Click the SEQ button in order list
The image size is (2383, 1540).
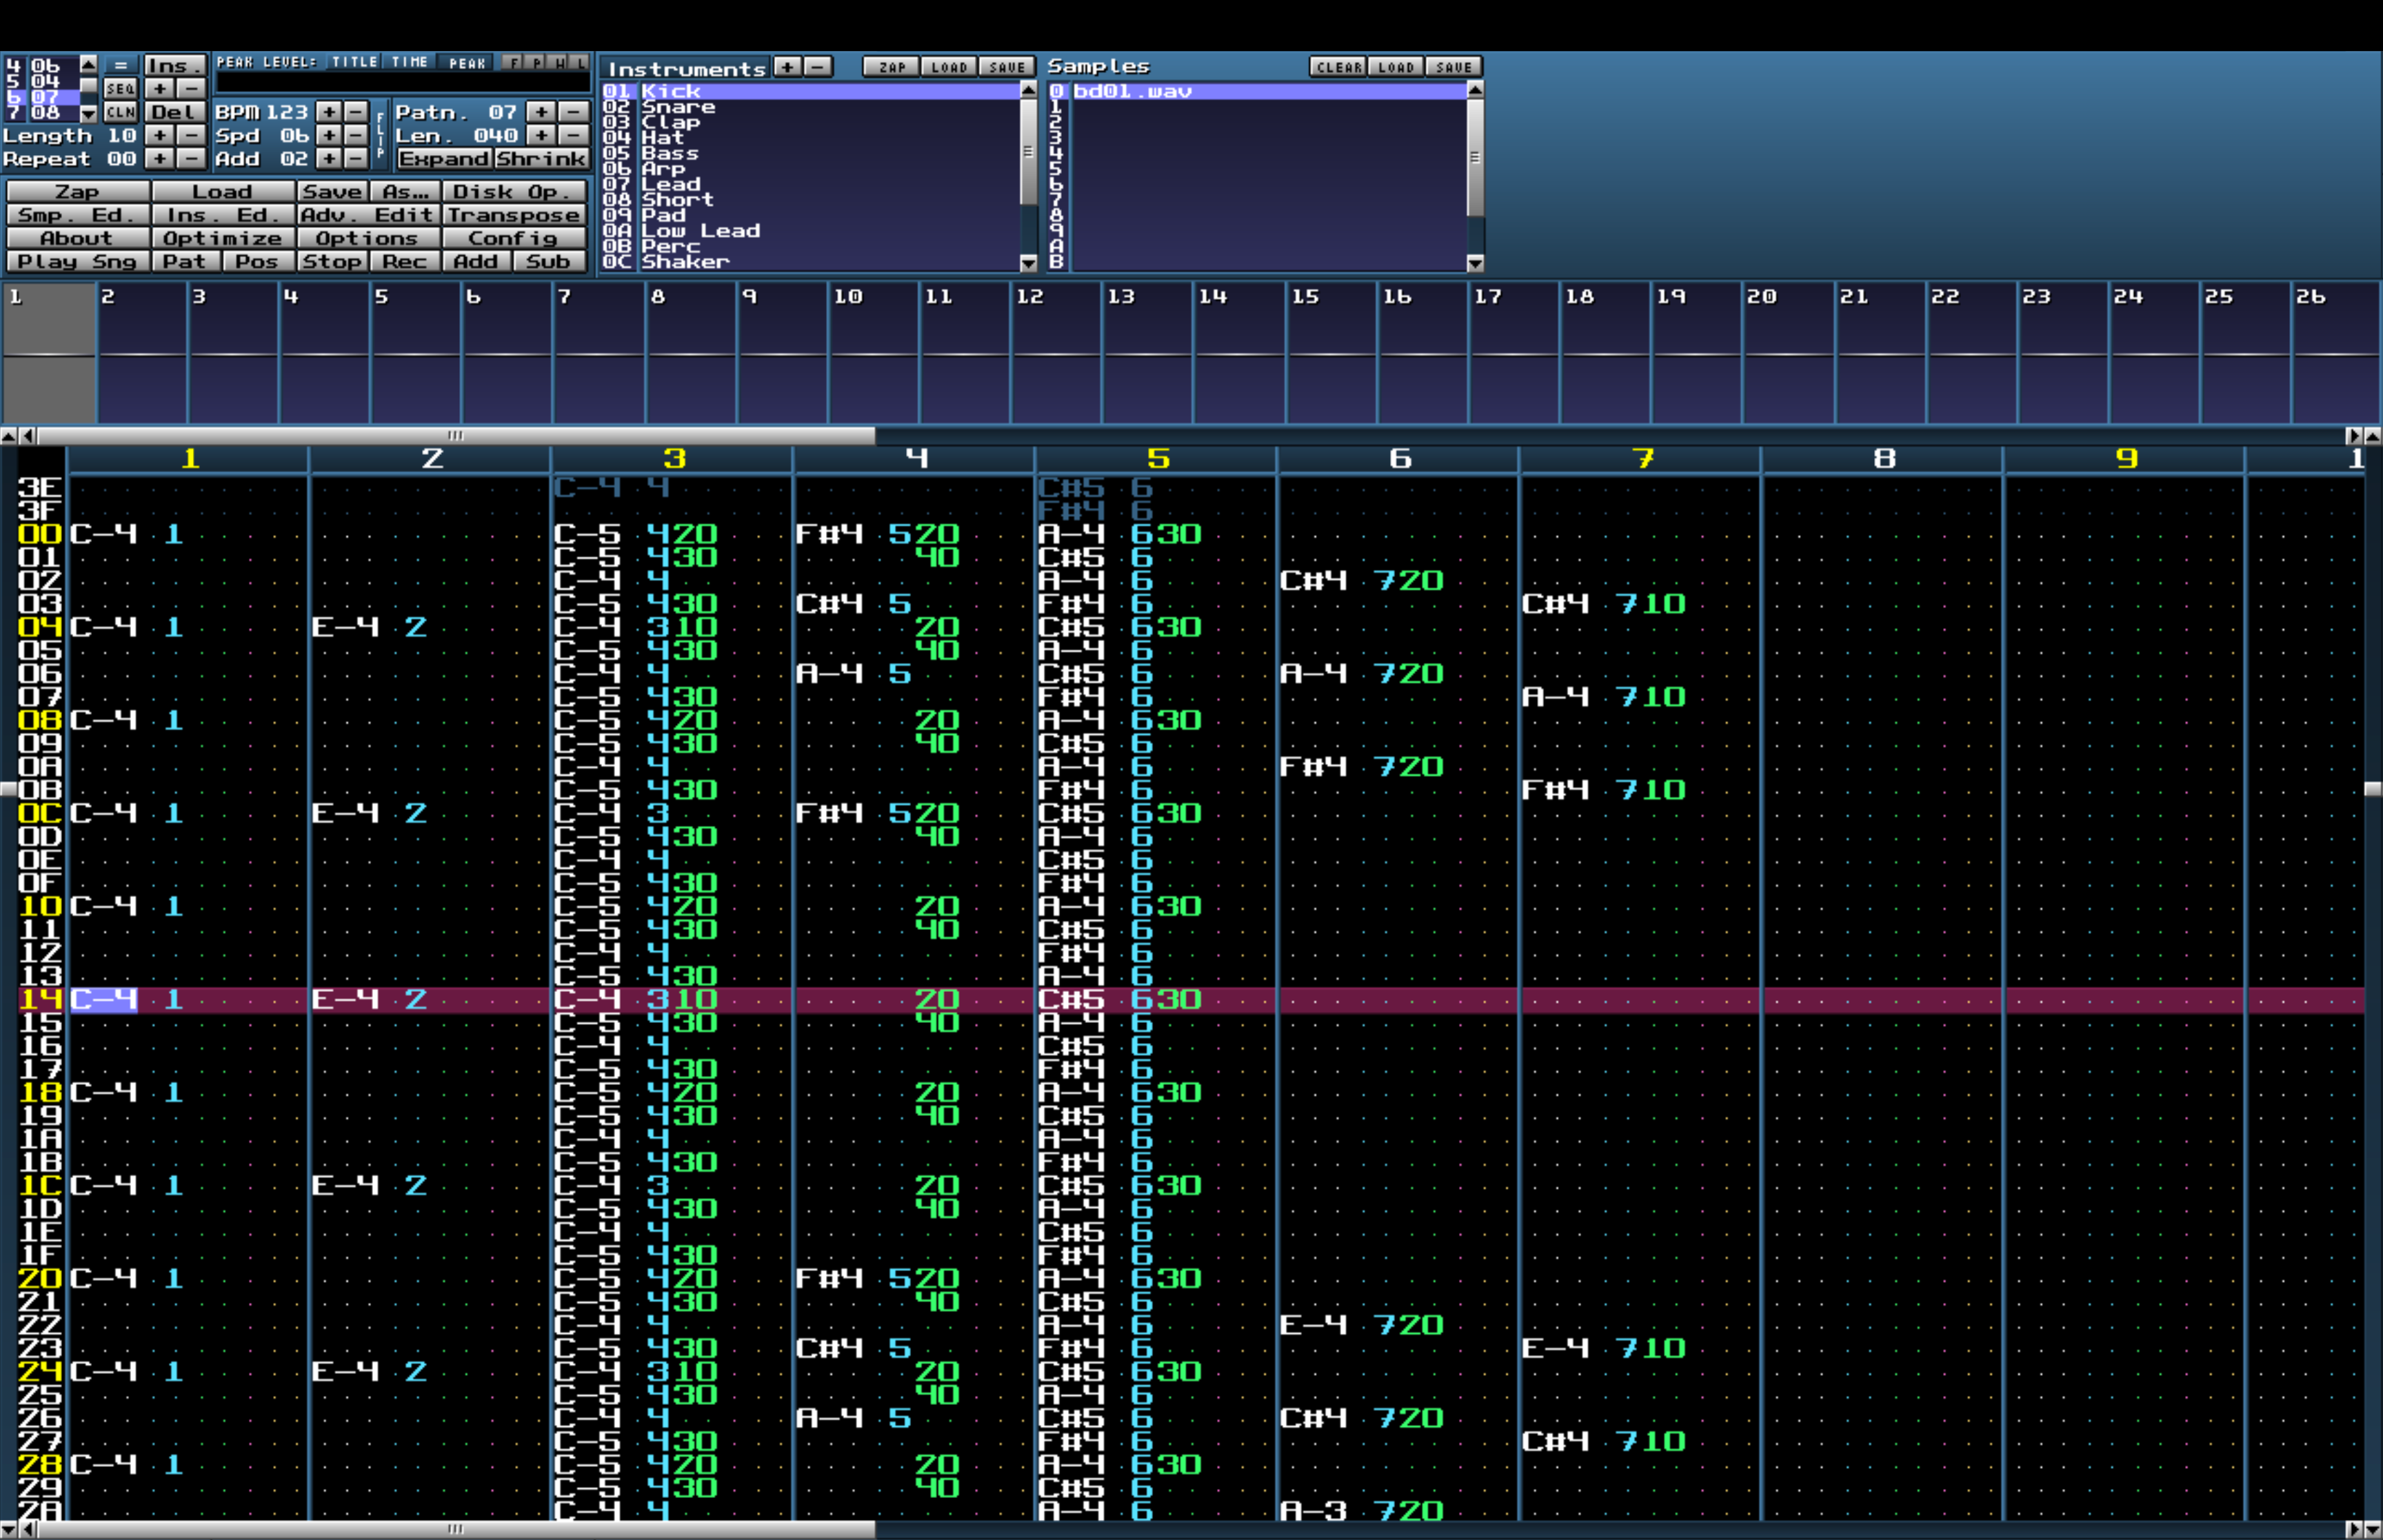[x=120, y=88]
